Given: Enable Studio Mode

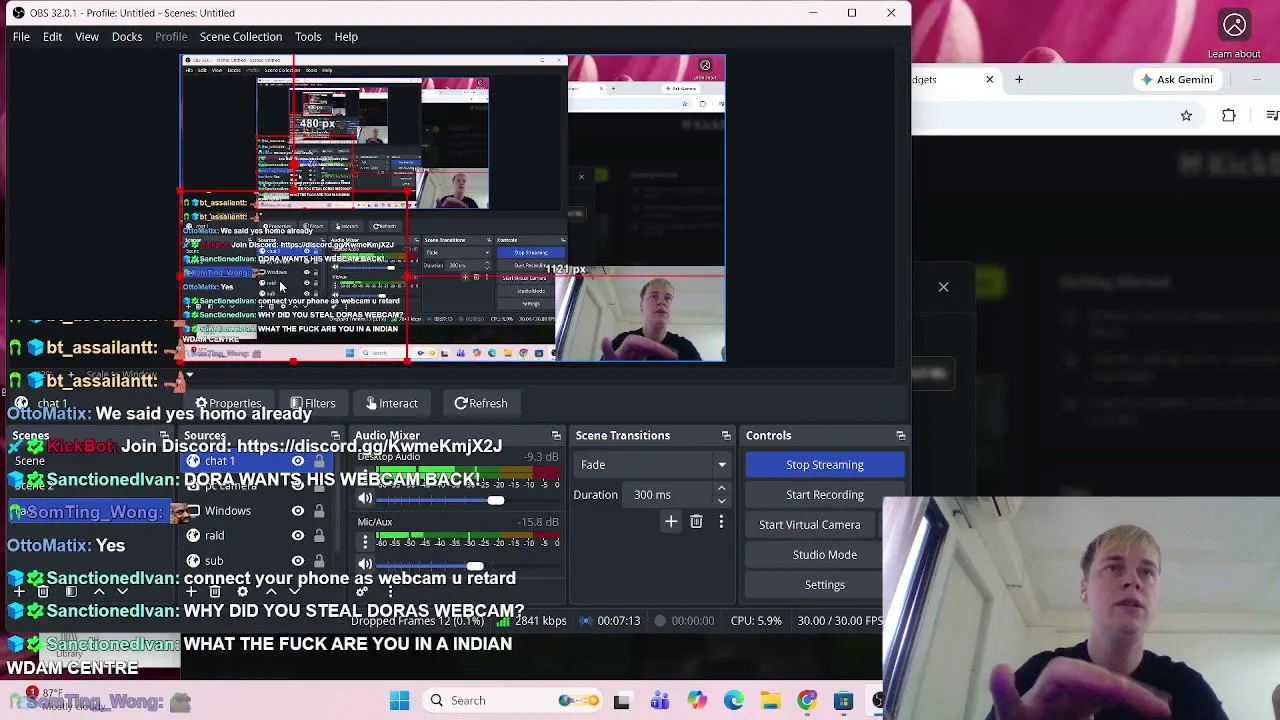Looking at the screenshot, I should click(x=825, y=555).
